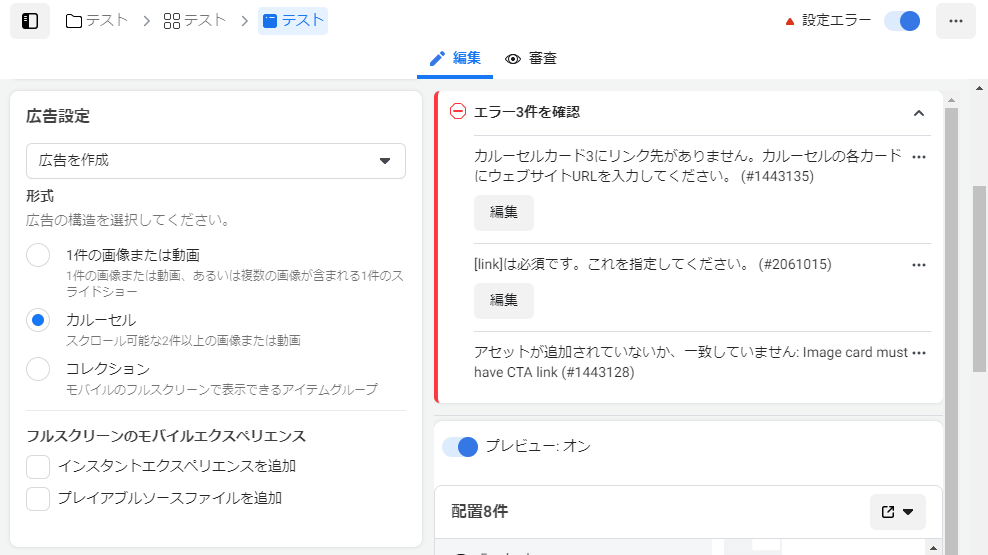
Task: Turn off the プレビュー toggle
Action: click(x=460, y=447)
